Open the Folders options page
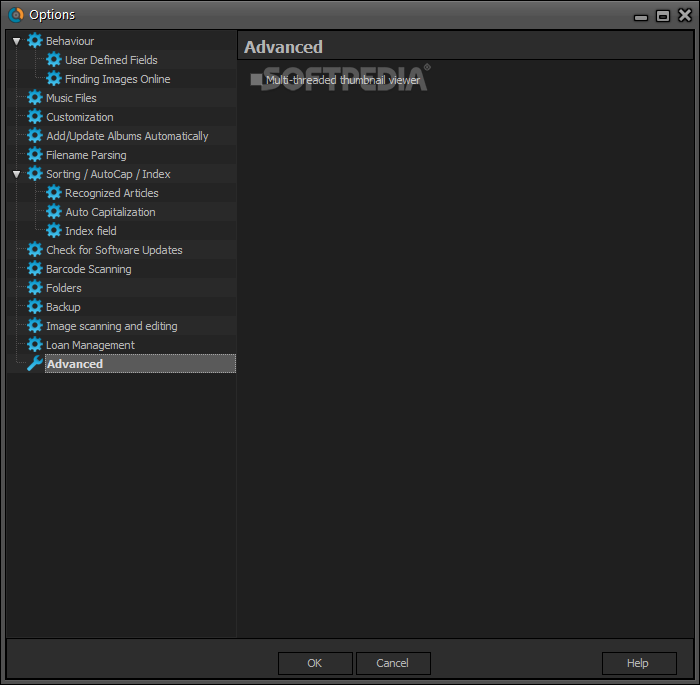Image resolution: width=700 pixels, height=685 pixels. click(64, 288)
